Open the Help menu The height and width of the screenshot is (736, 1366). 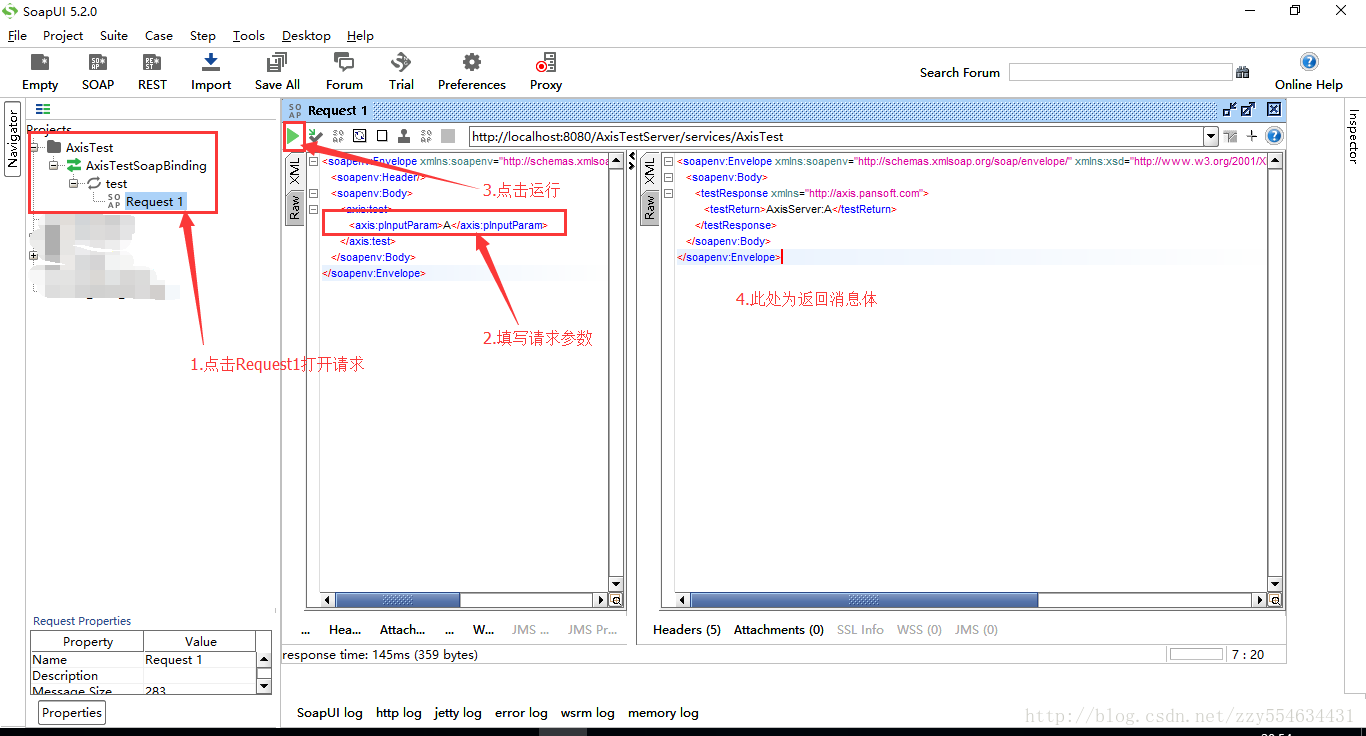pos(360,35)
